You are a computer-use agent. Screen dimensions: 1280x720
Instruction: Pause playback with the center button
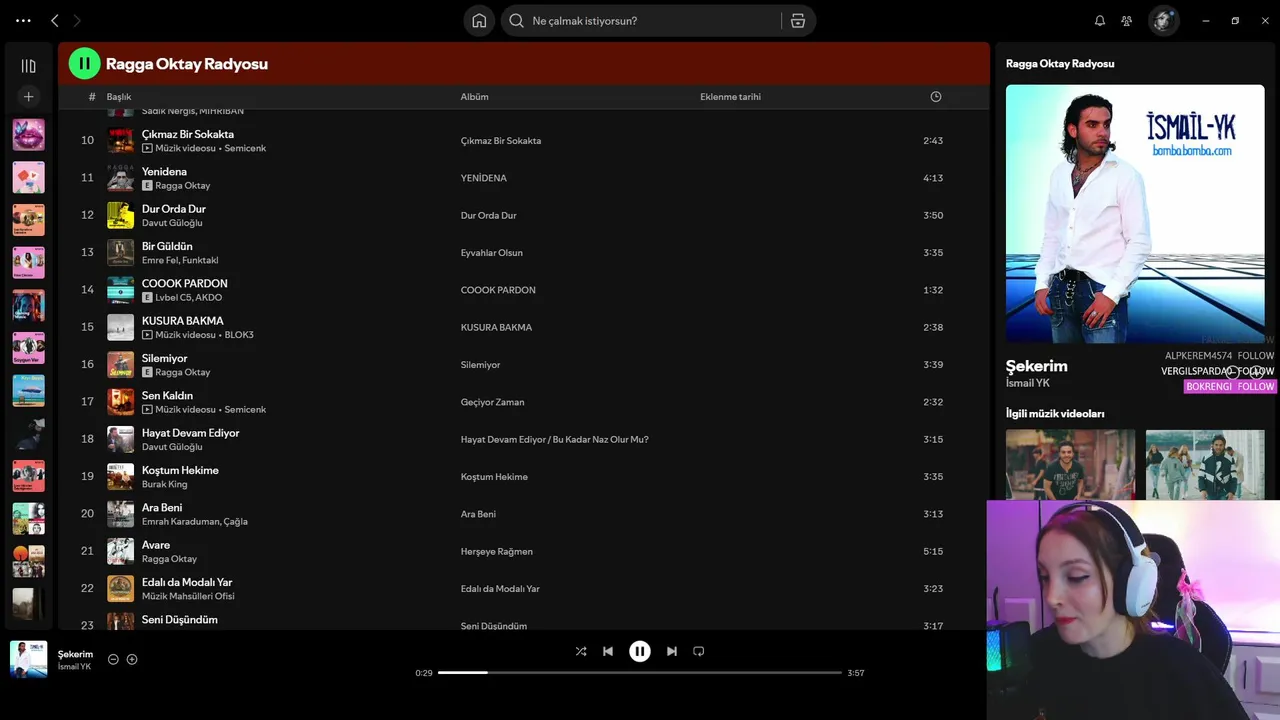(x=640, y=651)
